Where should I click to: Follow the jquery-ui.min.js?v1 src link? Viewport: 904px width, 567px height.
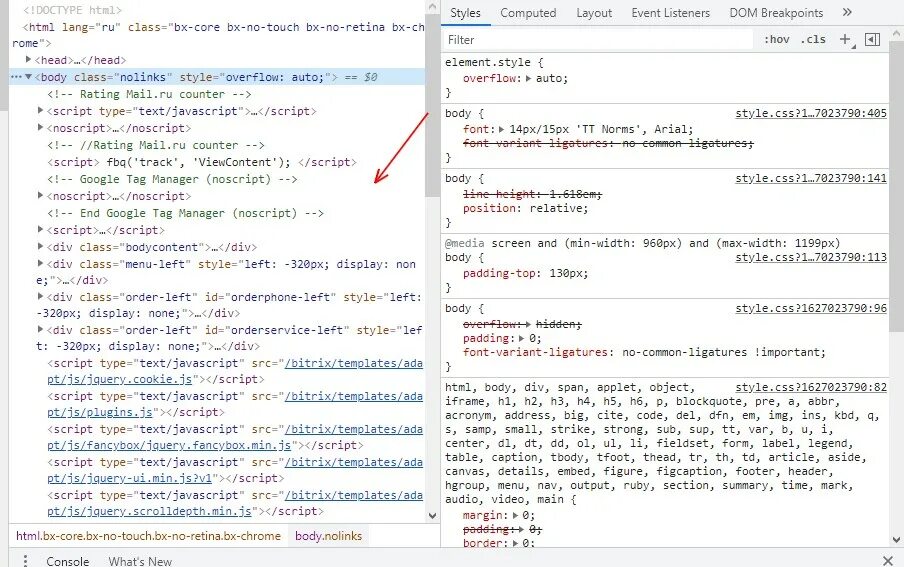pyautogui.click(x=130, y=478)
